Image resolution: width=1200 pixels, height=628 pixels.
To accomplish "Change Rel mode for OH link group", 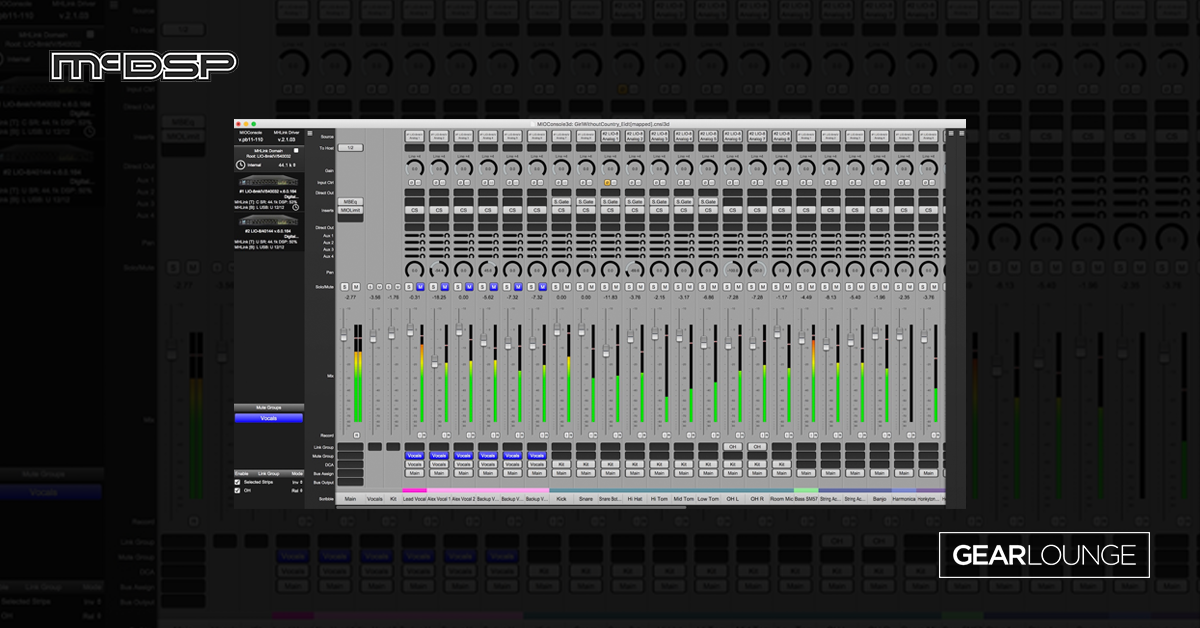I will point(298,490).
